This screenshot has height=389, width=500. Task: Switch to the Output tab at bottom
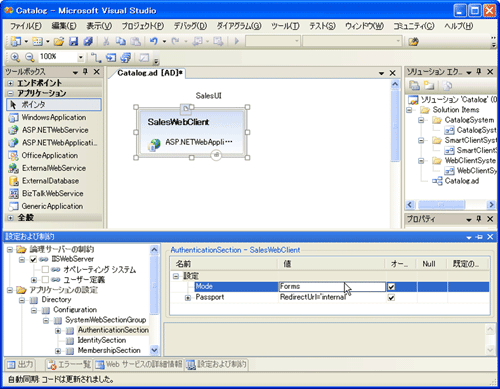pyautogui.click(x=21, y=365)
